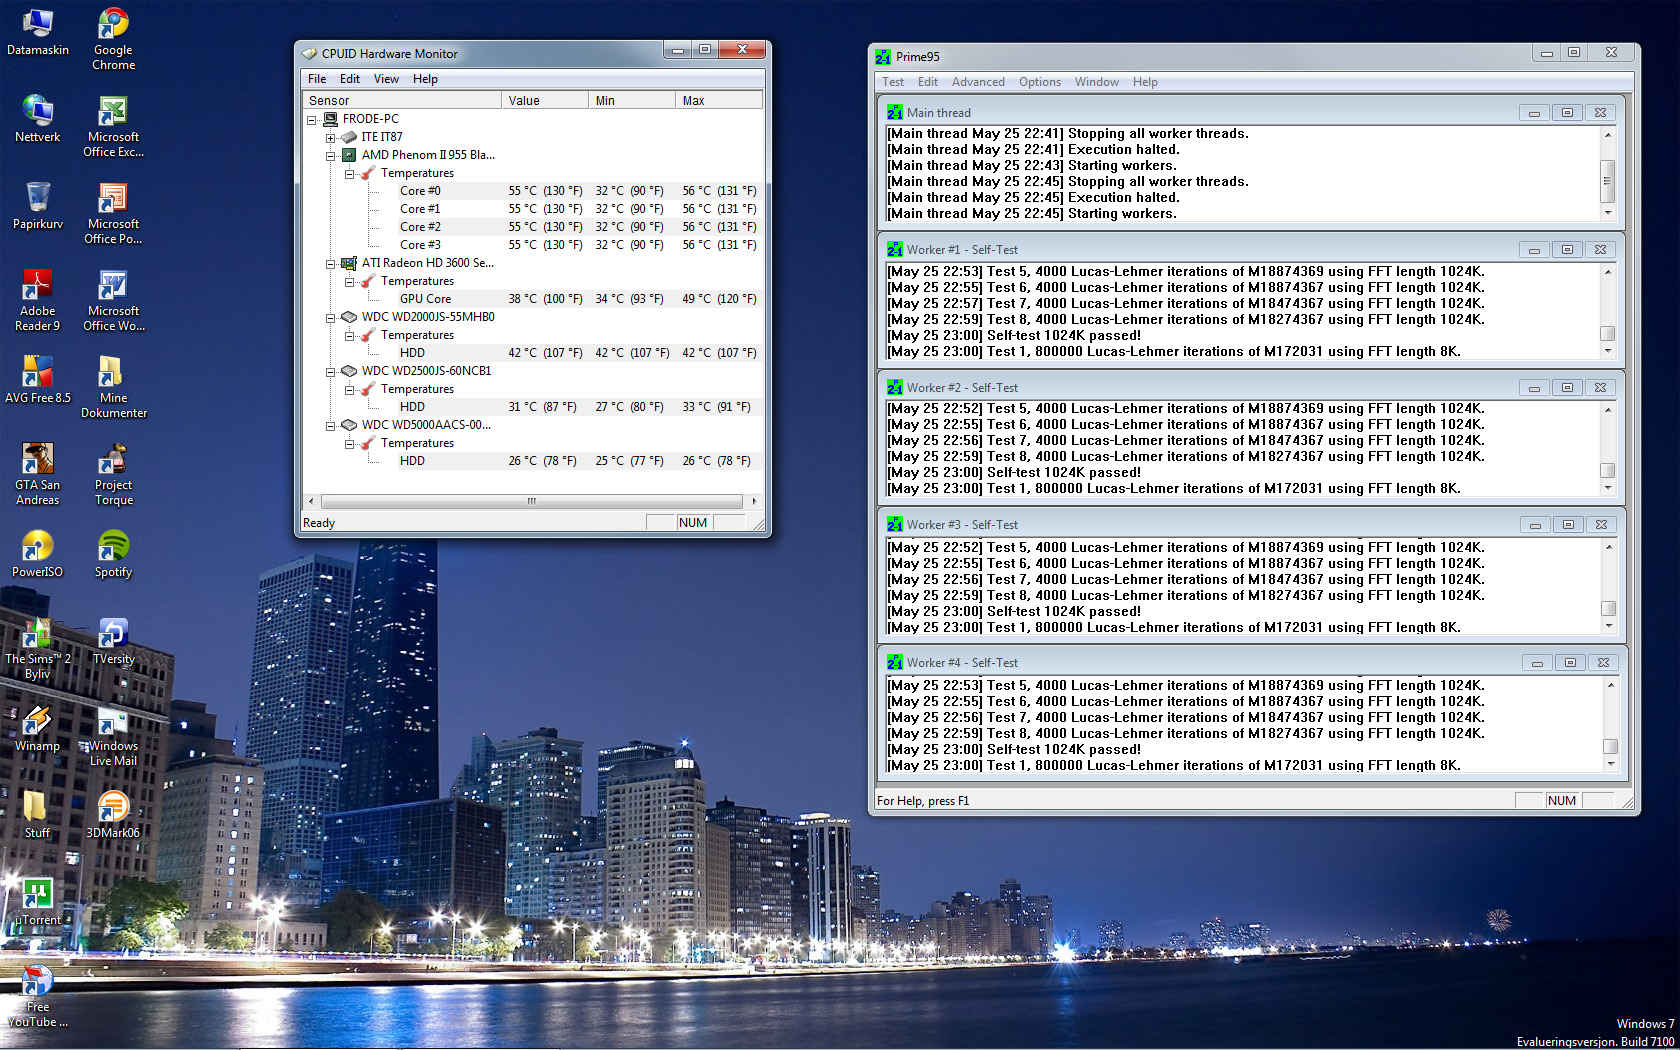The height and width of the screenshot is (1050, 1680).
Task: Collapse Temperatures under WDC WD5000AACS
Action: coord(350,443)
